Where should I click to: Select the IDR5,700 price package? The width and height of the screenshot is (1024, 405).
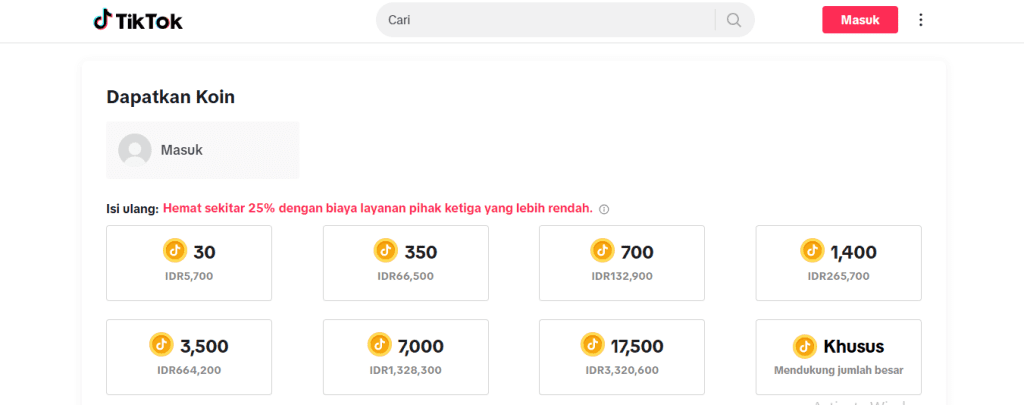[189, 262]
